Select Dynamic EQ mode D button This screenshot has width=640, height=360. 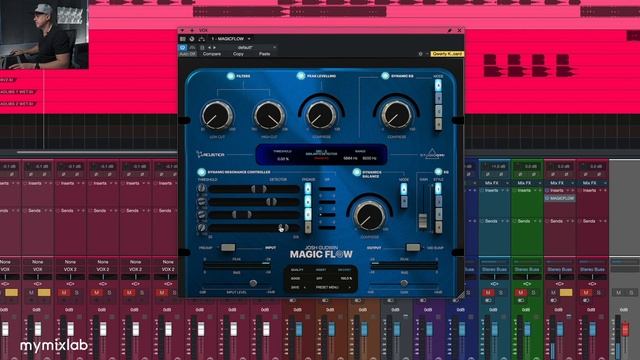coord(438,123)
